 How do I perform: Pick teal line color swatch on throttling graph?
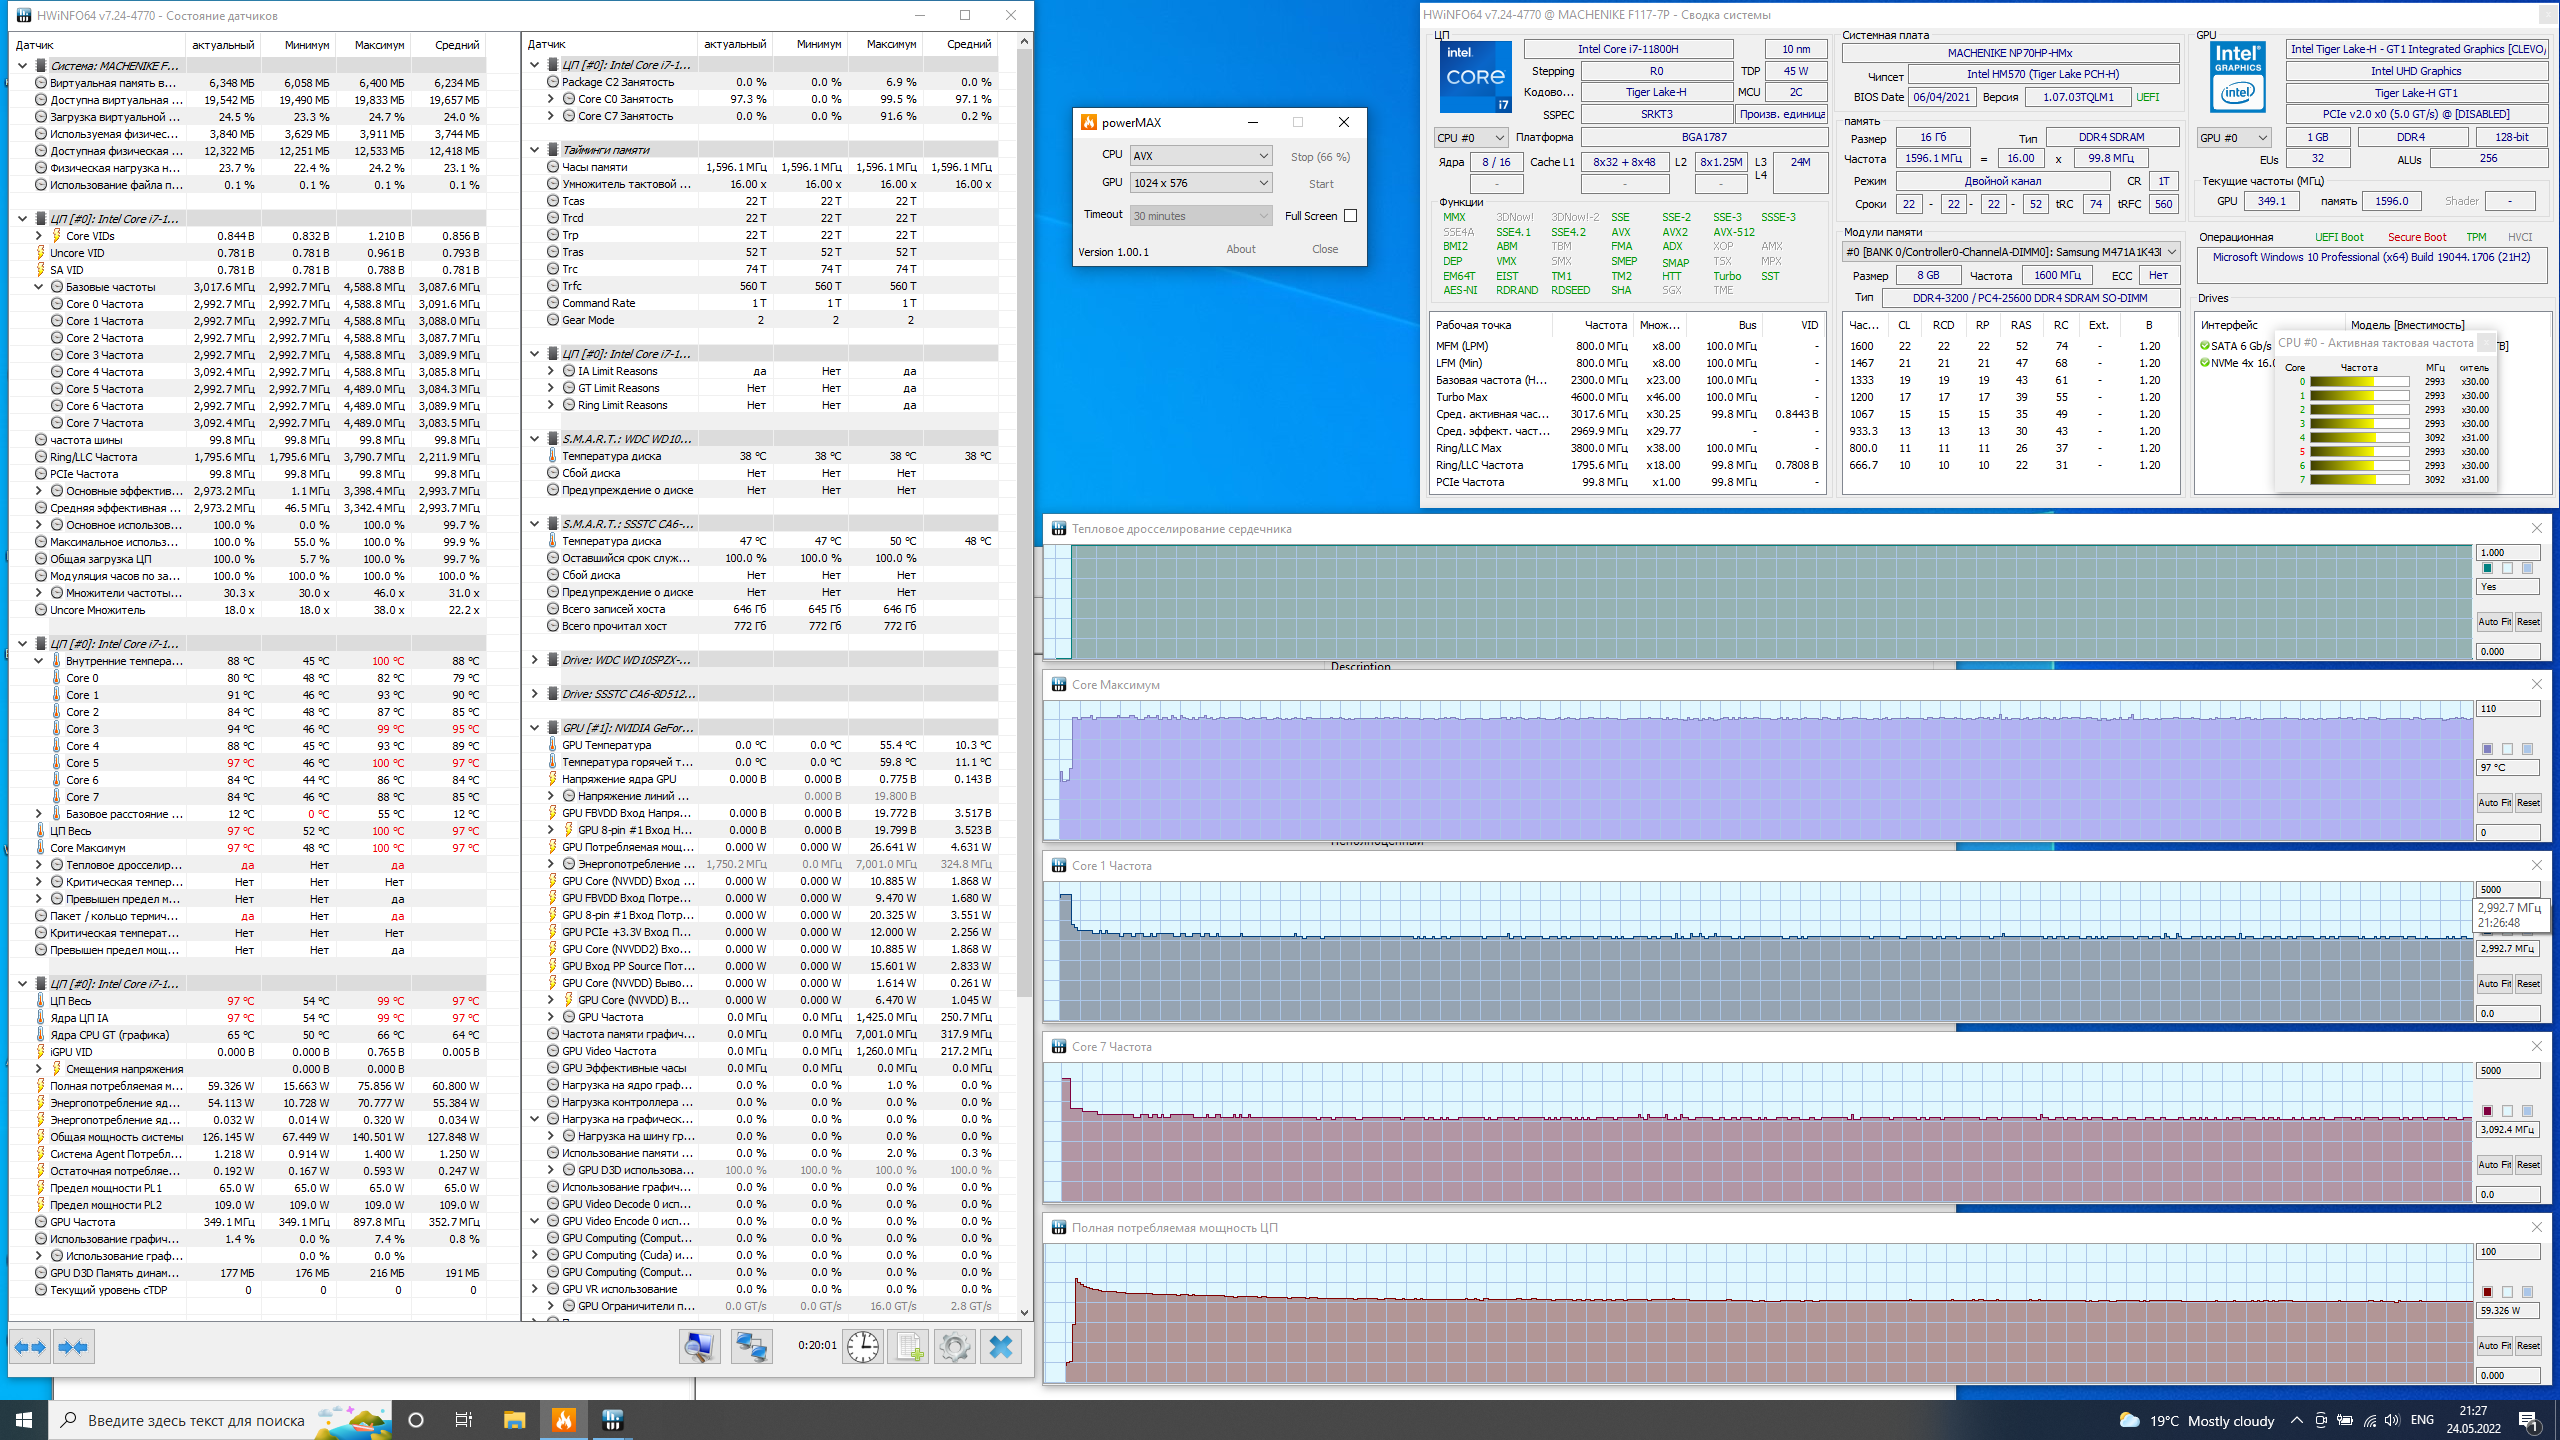point(2487,568)
